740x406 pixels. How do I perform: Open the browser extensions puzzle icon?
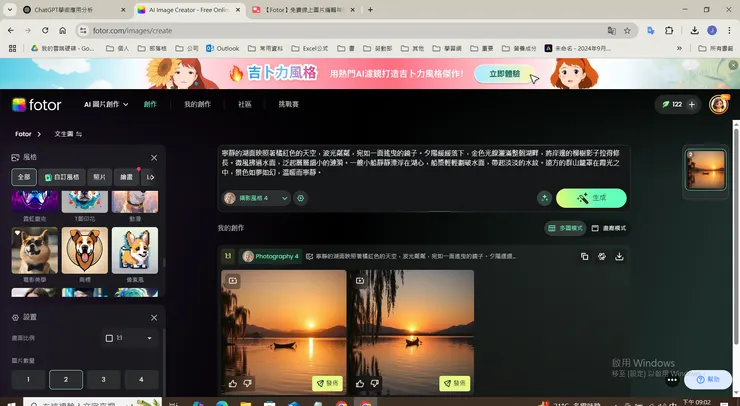pyautogui.click(x=669, y=31)
